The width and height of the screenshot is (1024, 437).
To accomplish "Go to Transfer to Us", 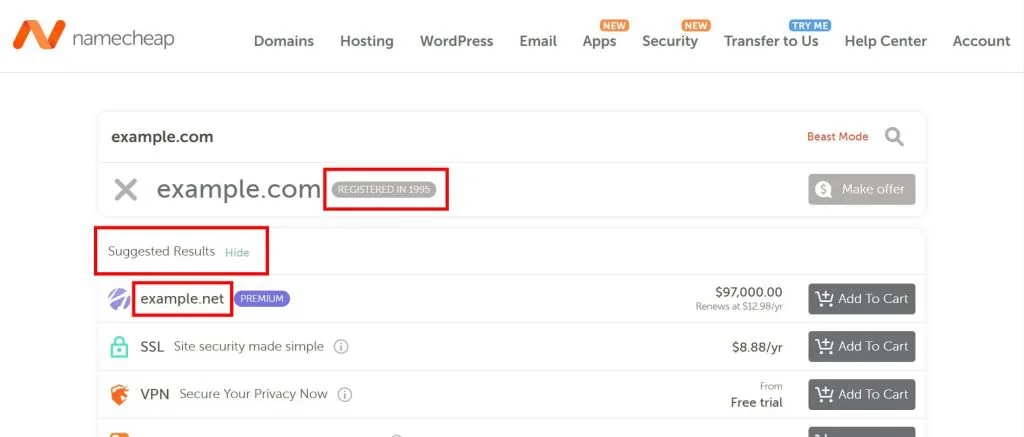I will (771, 41).
